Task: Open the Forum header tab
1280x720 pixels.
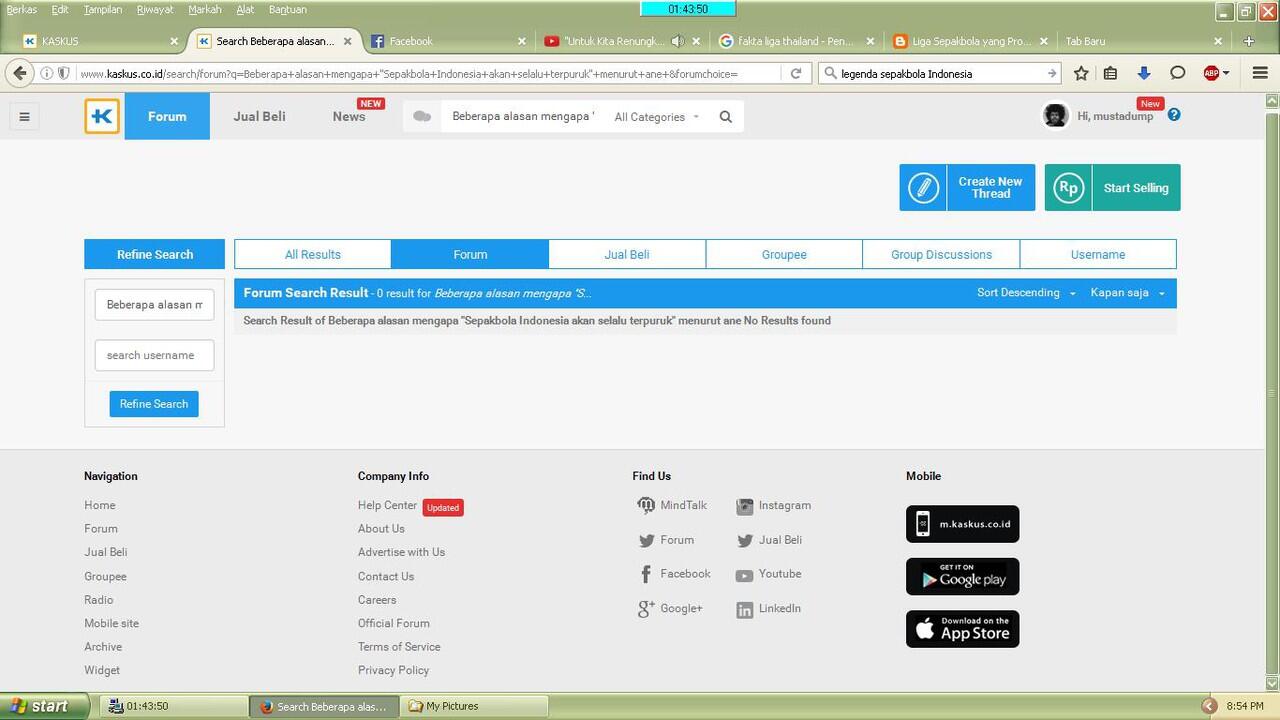Action: [167, 116]
